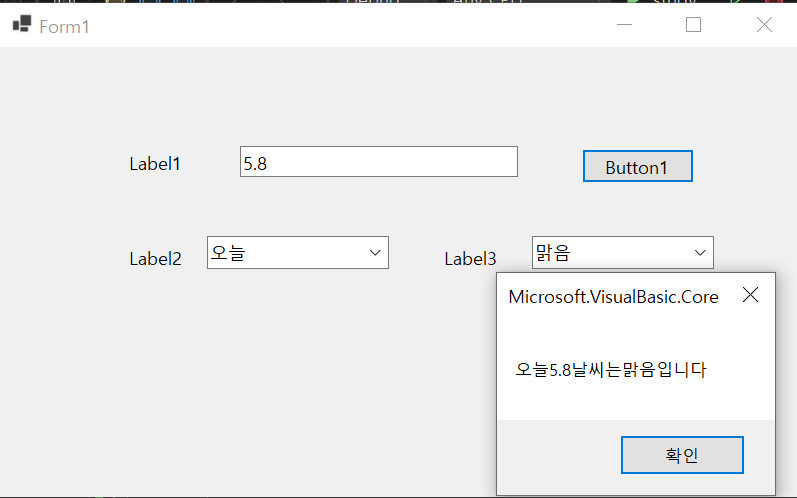This screenshot has height=498, width=797.
Task: Click the 오늘 text in combo box
Action: coord(229,253)
